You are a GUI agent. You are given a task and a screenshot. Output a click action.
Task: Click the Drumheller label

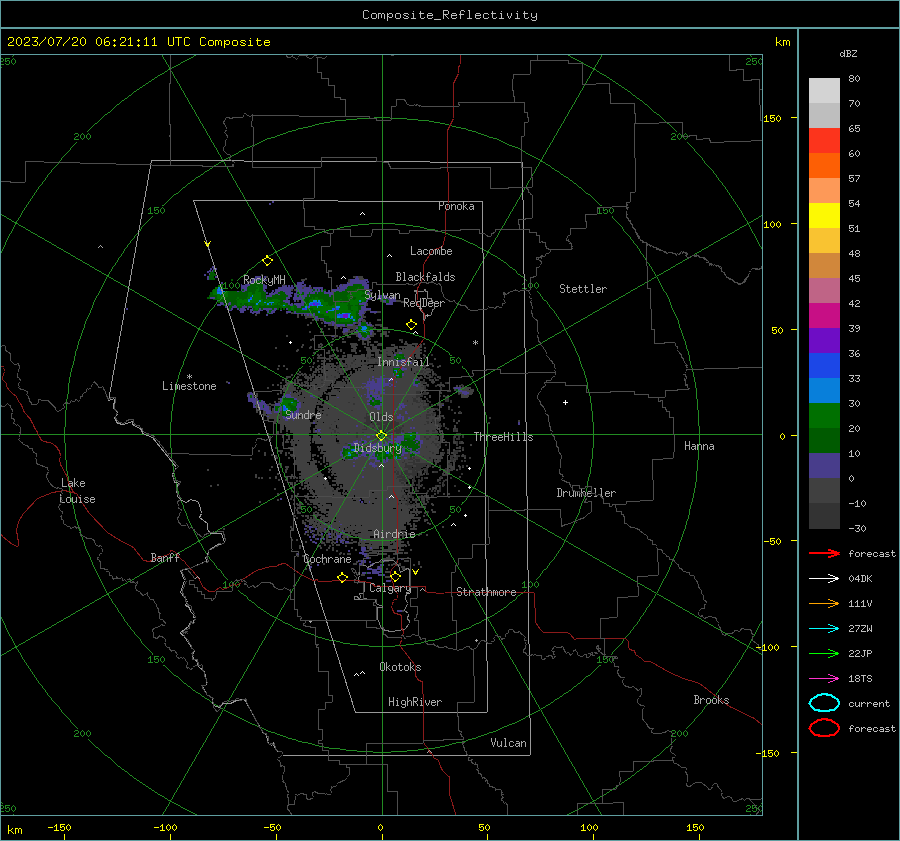coord(586,493)
